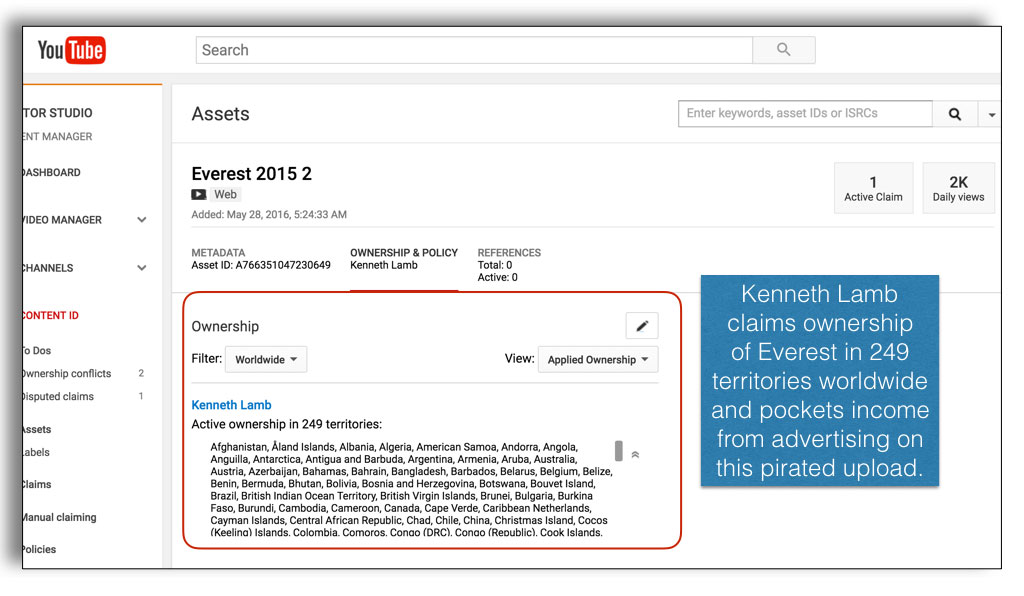This screenshot has width=1024, height=596.
Task: Click the Added May 28, 2016 timestamp
Action: coord(269,214)
